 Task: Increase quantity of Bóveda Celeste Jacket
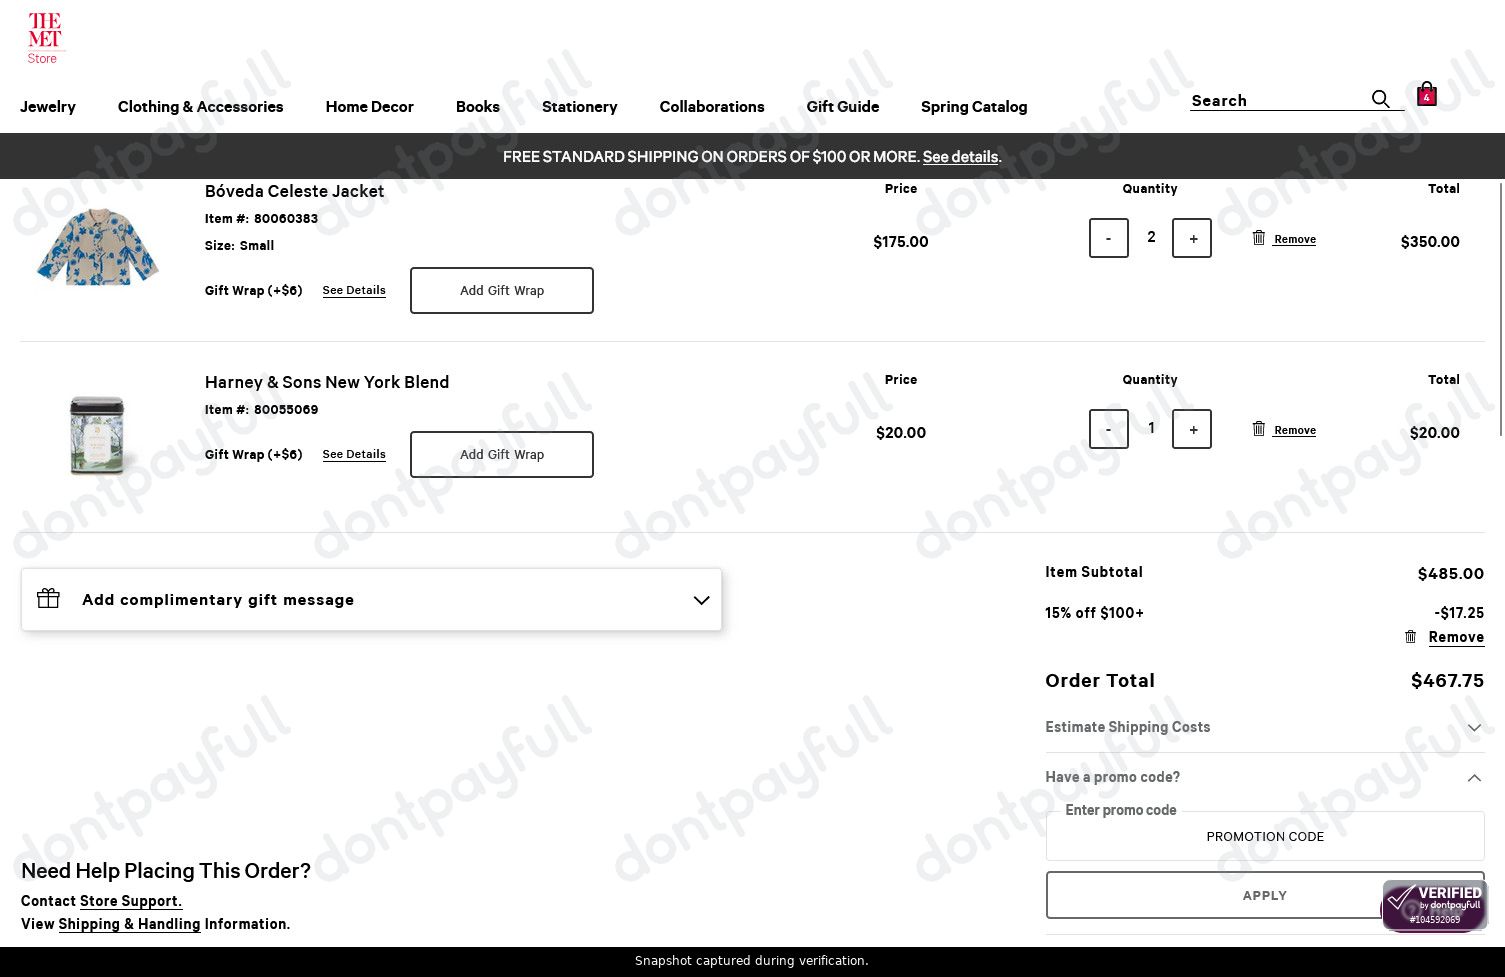click(1192, 238)
